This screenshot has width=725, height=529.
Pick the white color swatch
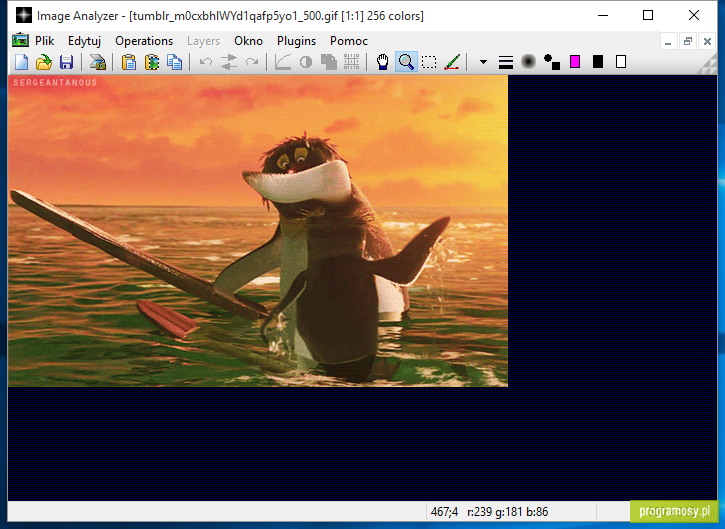[x=621, y=62]
